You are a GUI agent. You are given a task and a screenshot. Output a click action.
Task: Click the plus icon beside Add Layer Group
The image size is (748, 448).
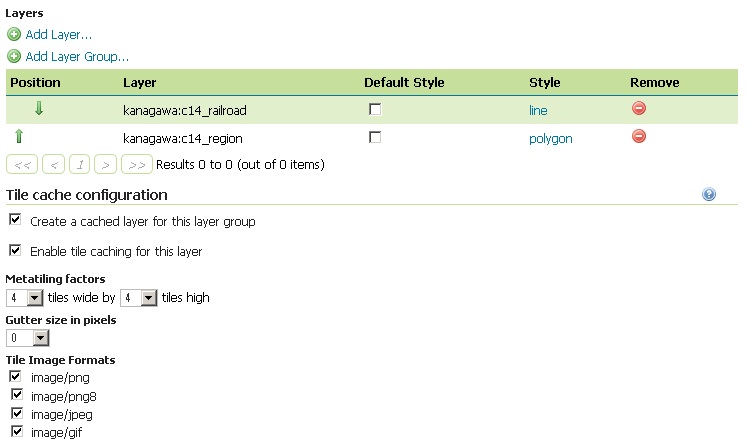click(14, 57)
